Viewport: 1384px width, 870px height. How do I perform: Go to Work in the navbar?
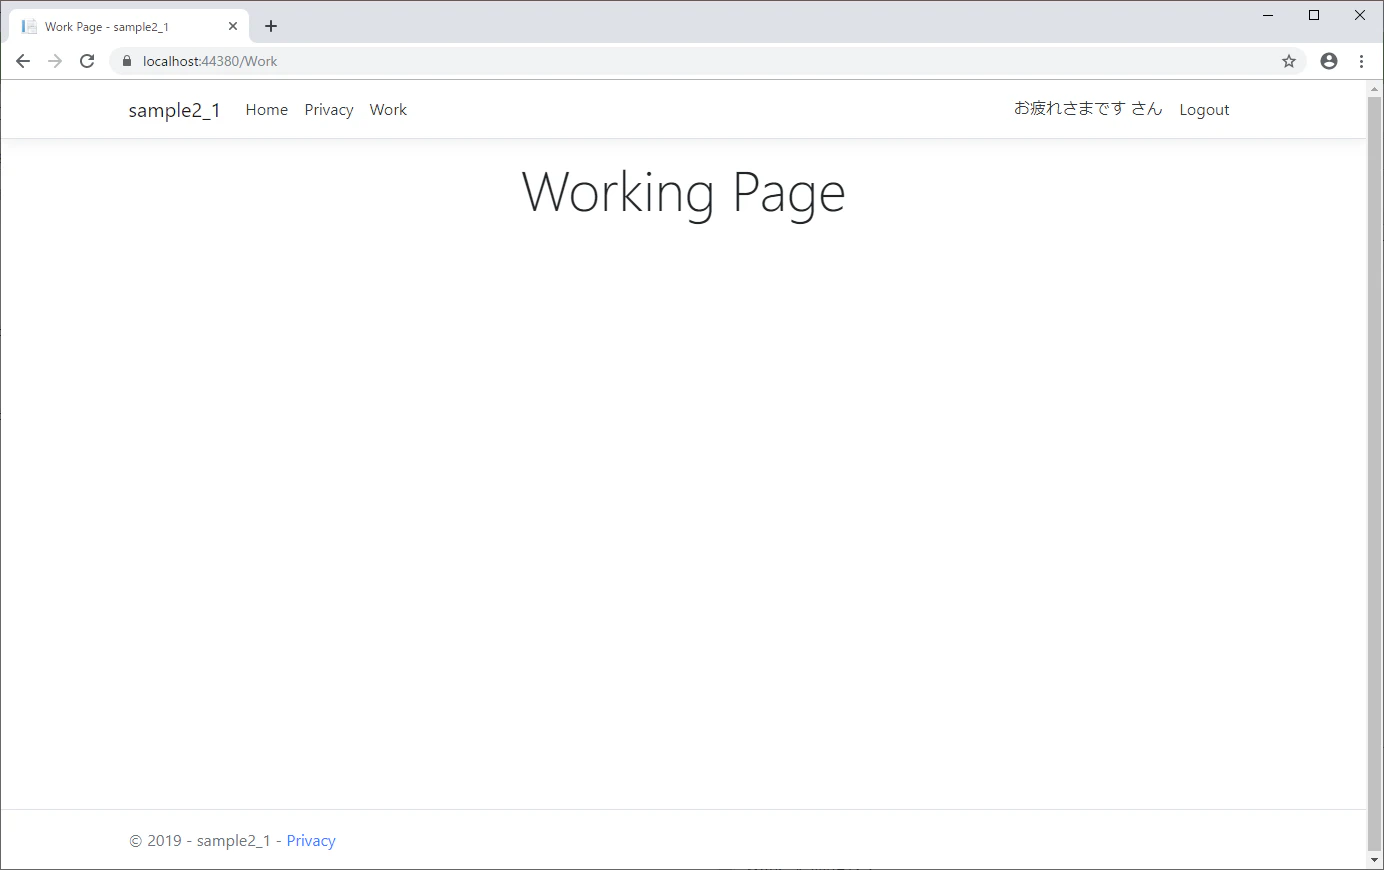(388, 110)
